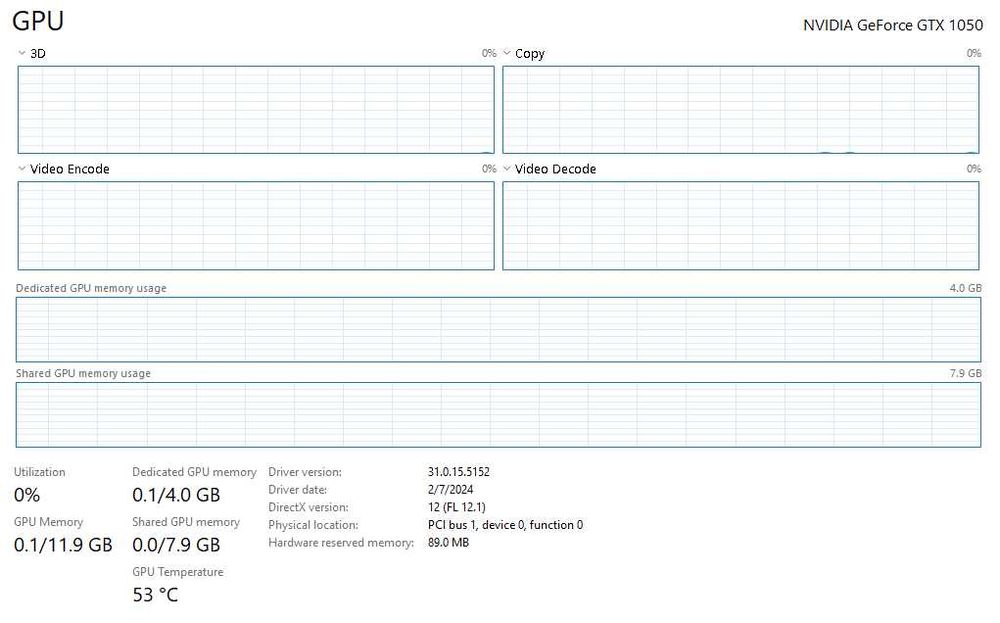Click the Dedicated GPU memory usage graph
The image size is (1000, 623).
click(x=498, y=329)
